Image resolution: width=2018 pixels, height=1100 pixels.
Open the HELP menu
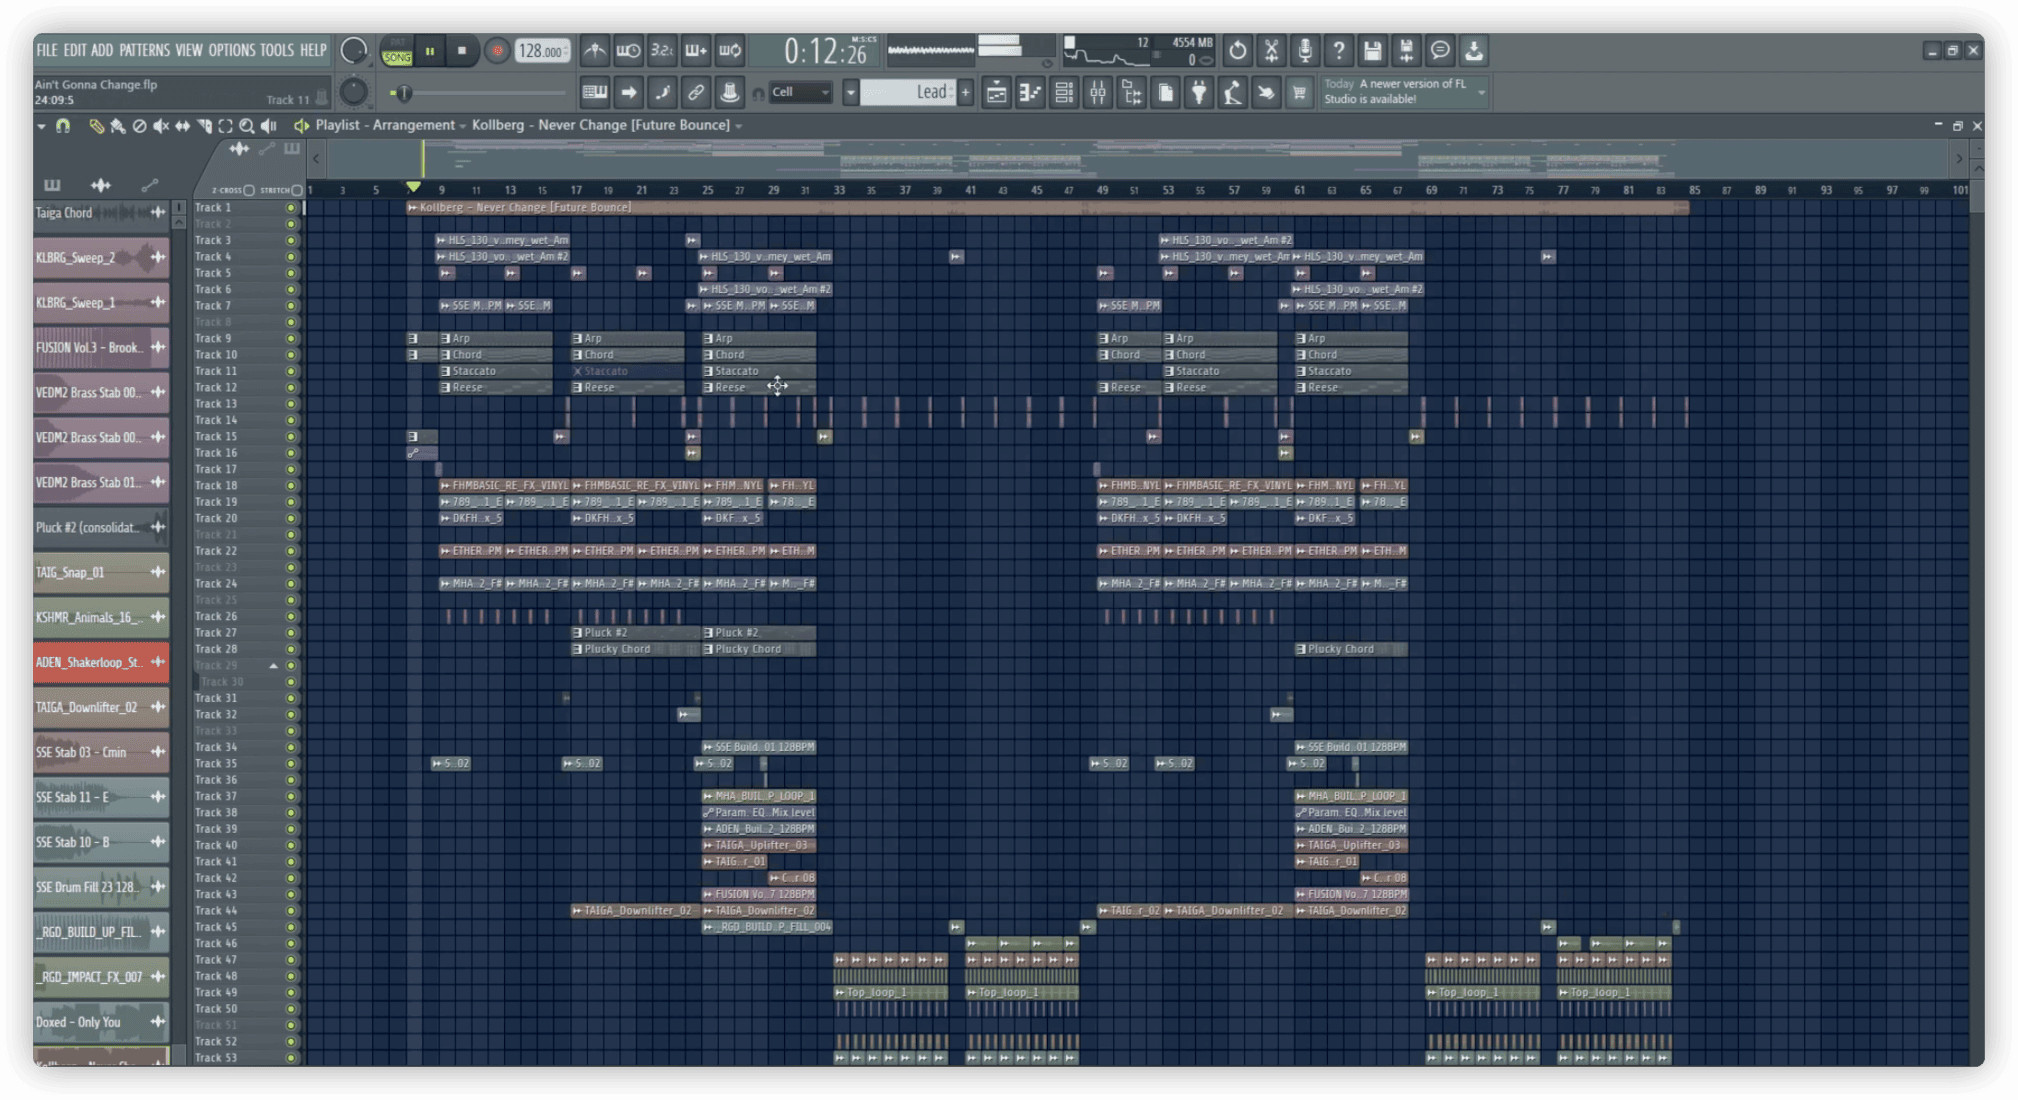coord(313,50)
